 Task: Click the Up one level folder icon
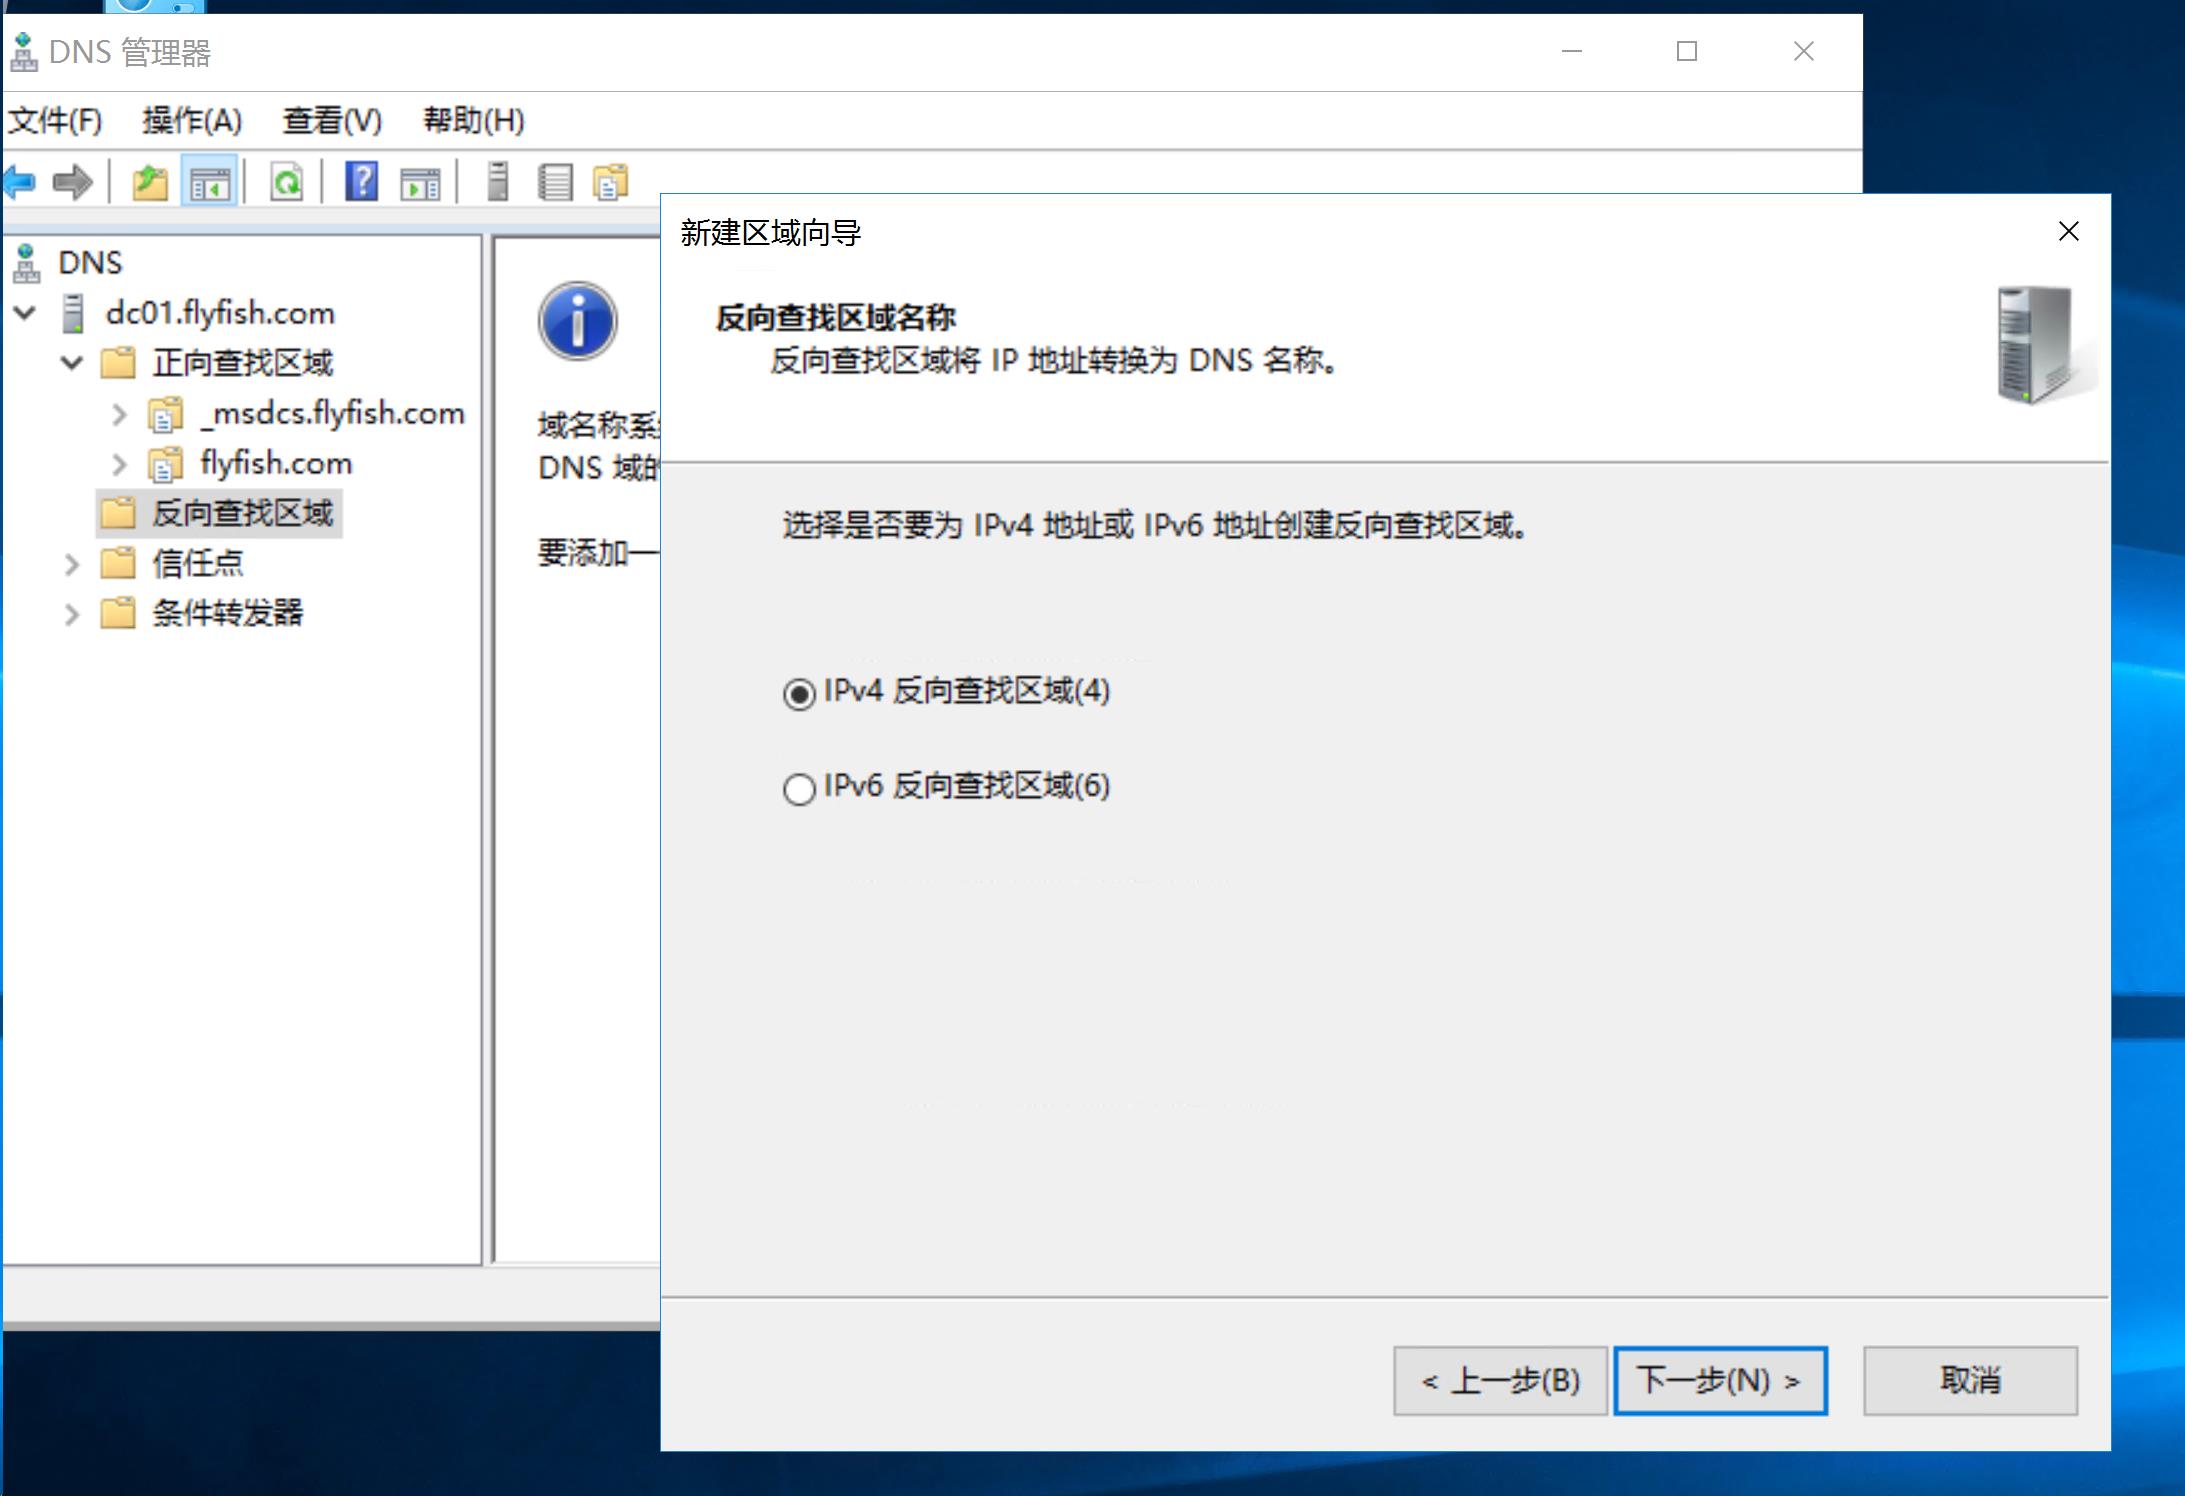150,183
